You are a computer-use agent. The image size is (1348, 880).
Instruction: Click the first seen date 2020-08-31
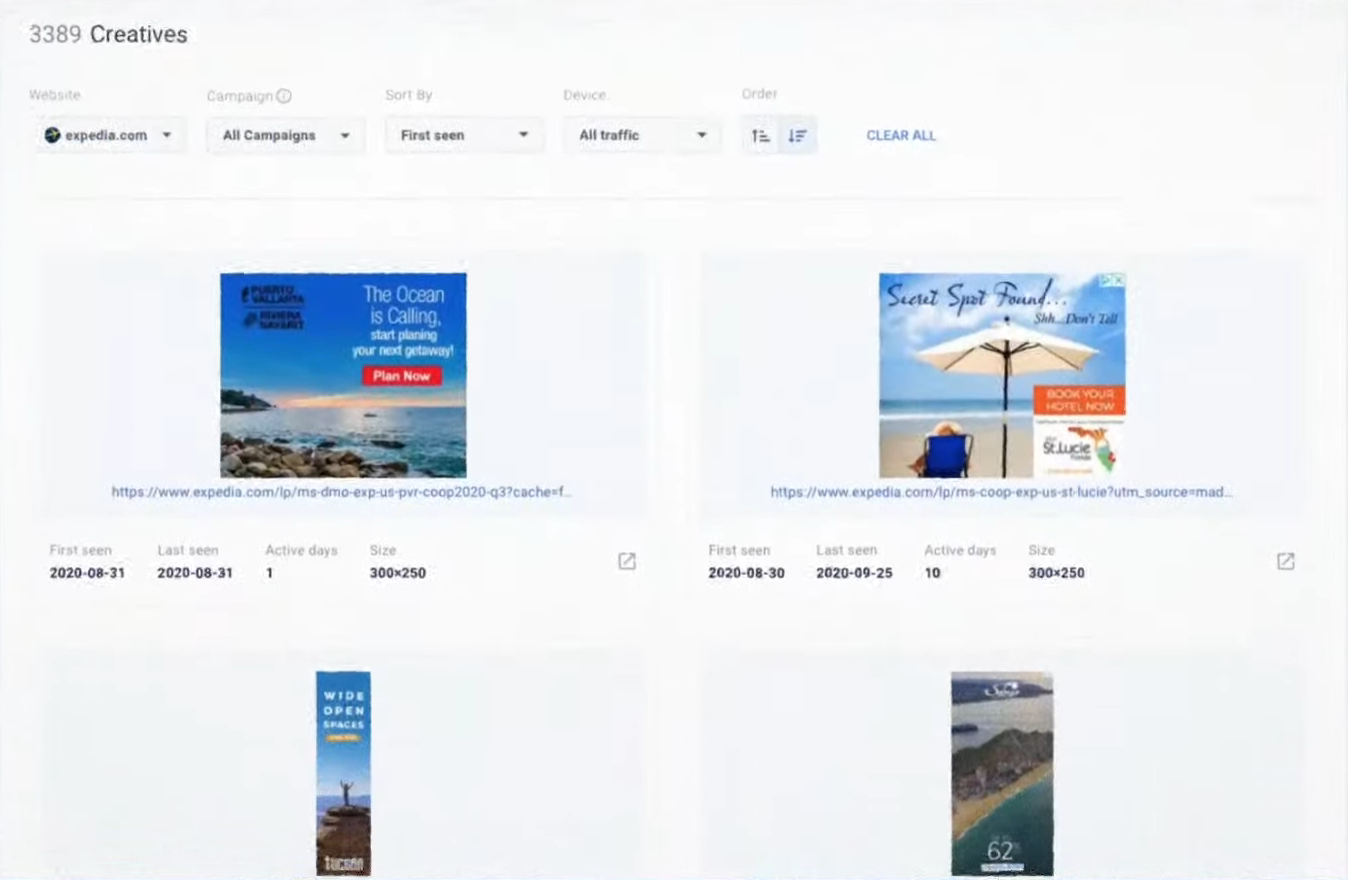[x=87, y=573]
